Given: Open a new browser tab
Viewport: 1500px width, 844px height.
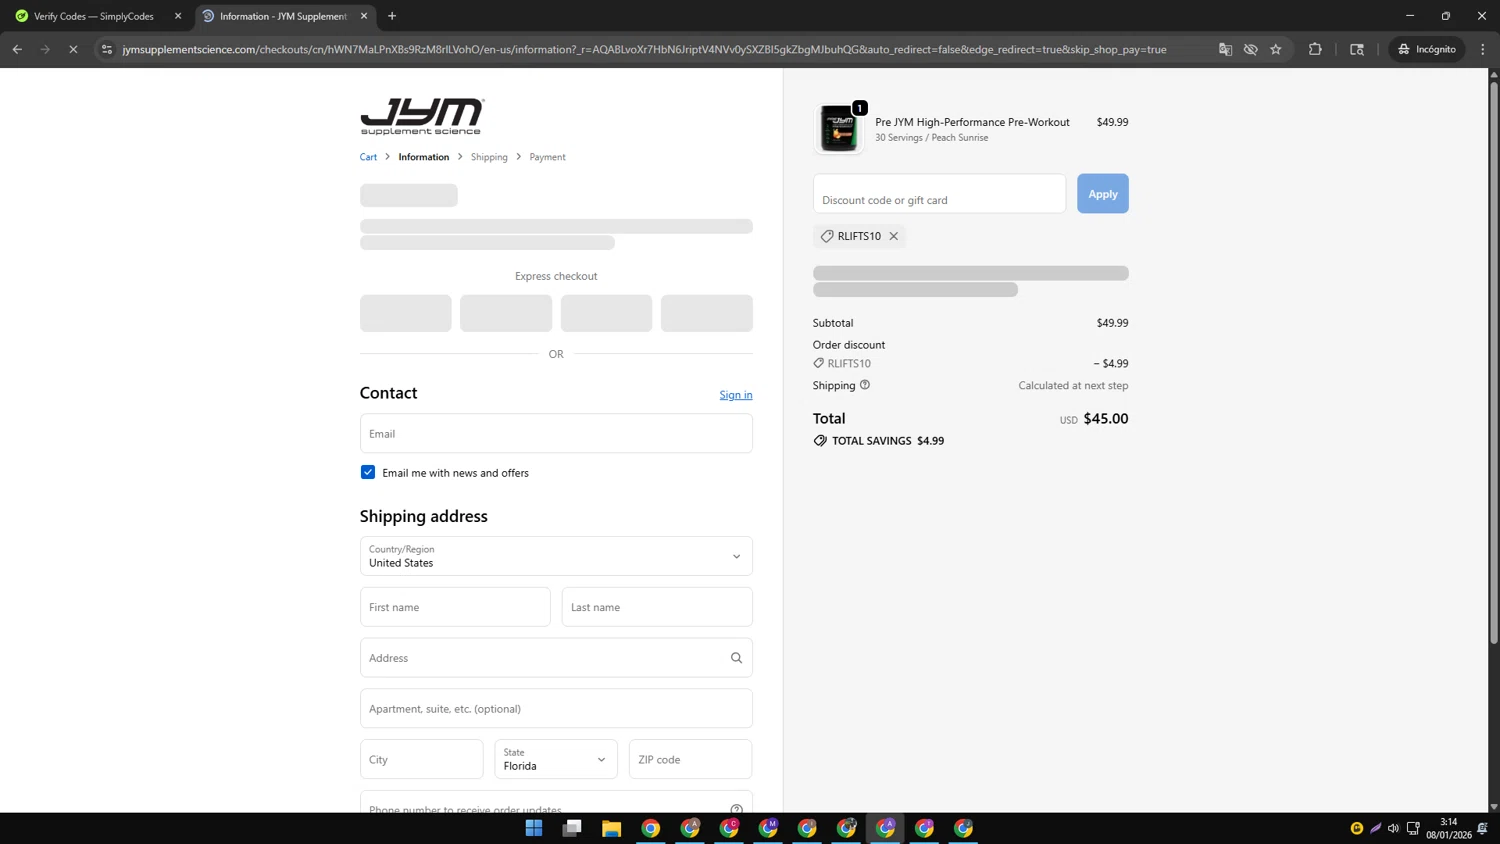Looking at the screenshot, I should [392, 16].
